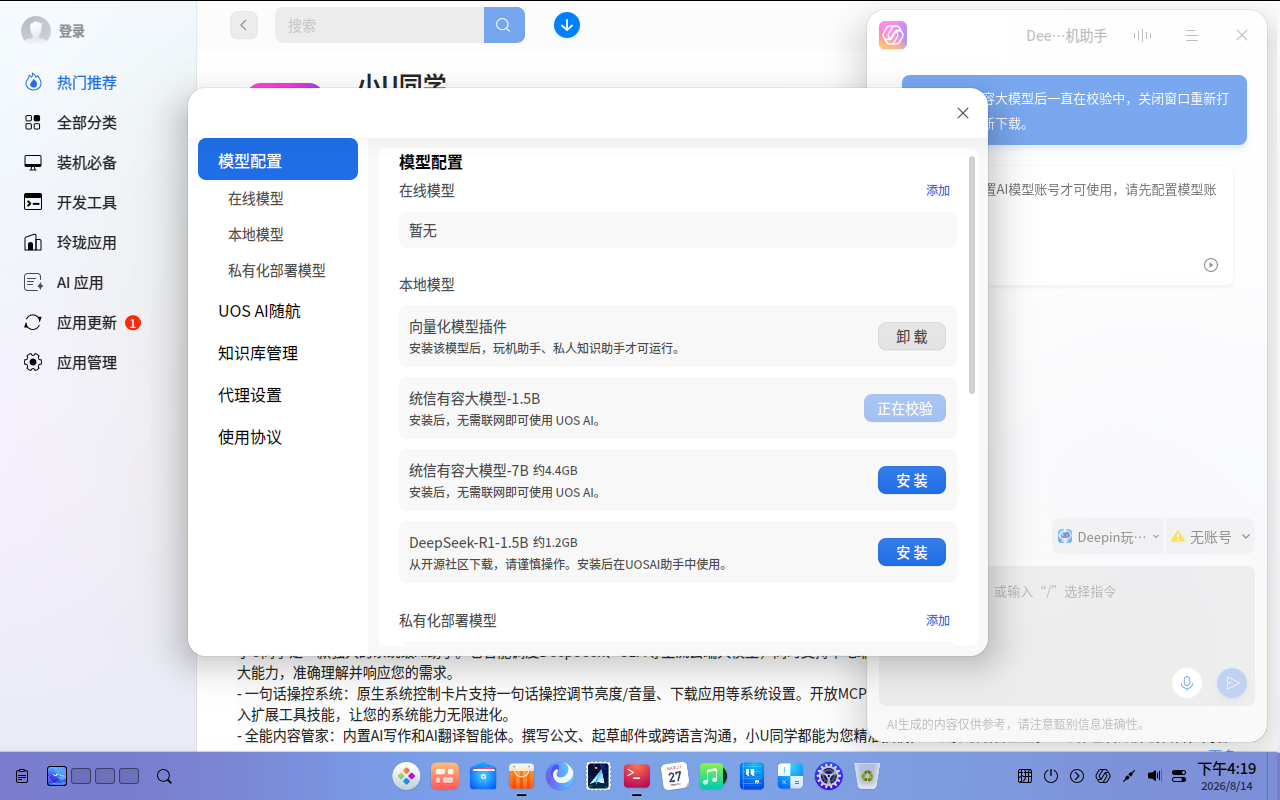Open the hamburger menu in the assistant window
The width and height of the screenshot is (1280, 800).
[x=1192, y=35]
